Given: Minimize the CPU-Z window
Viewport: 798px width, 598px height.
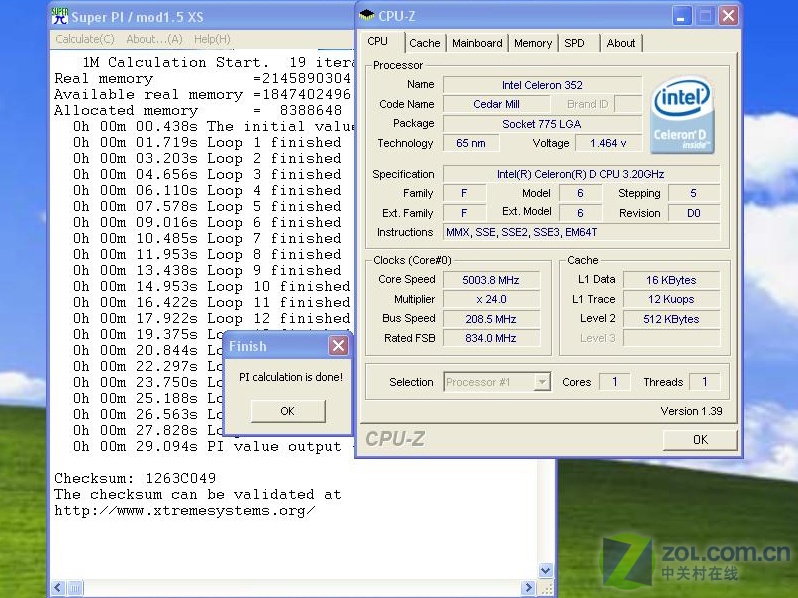Looking at the screenshot, I should pyautogui.click(x=681, y=16).
